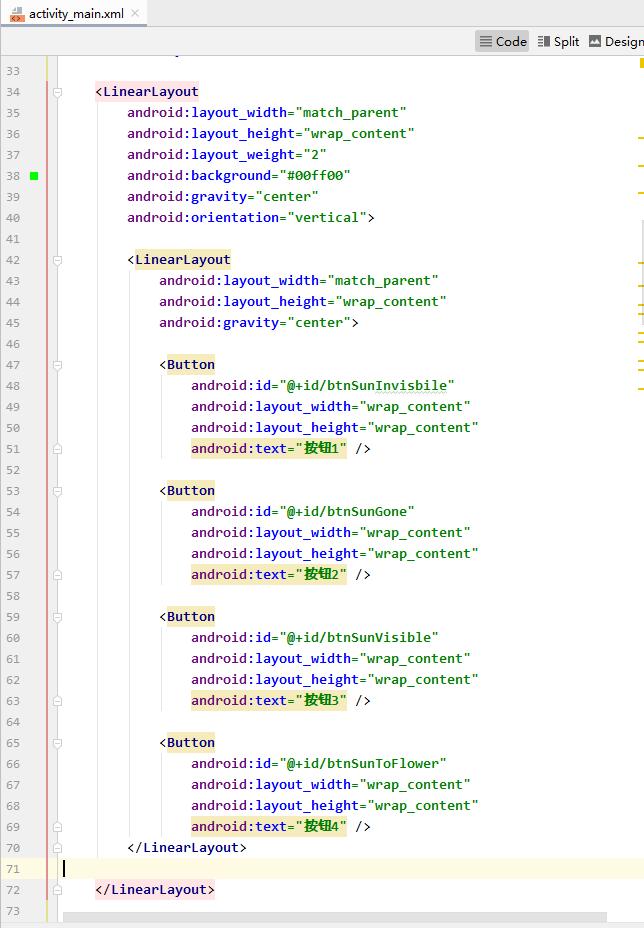Click the <Button tag on line 65
644x928 pixels.
187,743
